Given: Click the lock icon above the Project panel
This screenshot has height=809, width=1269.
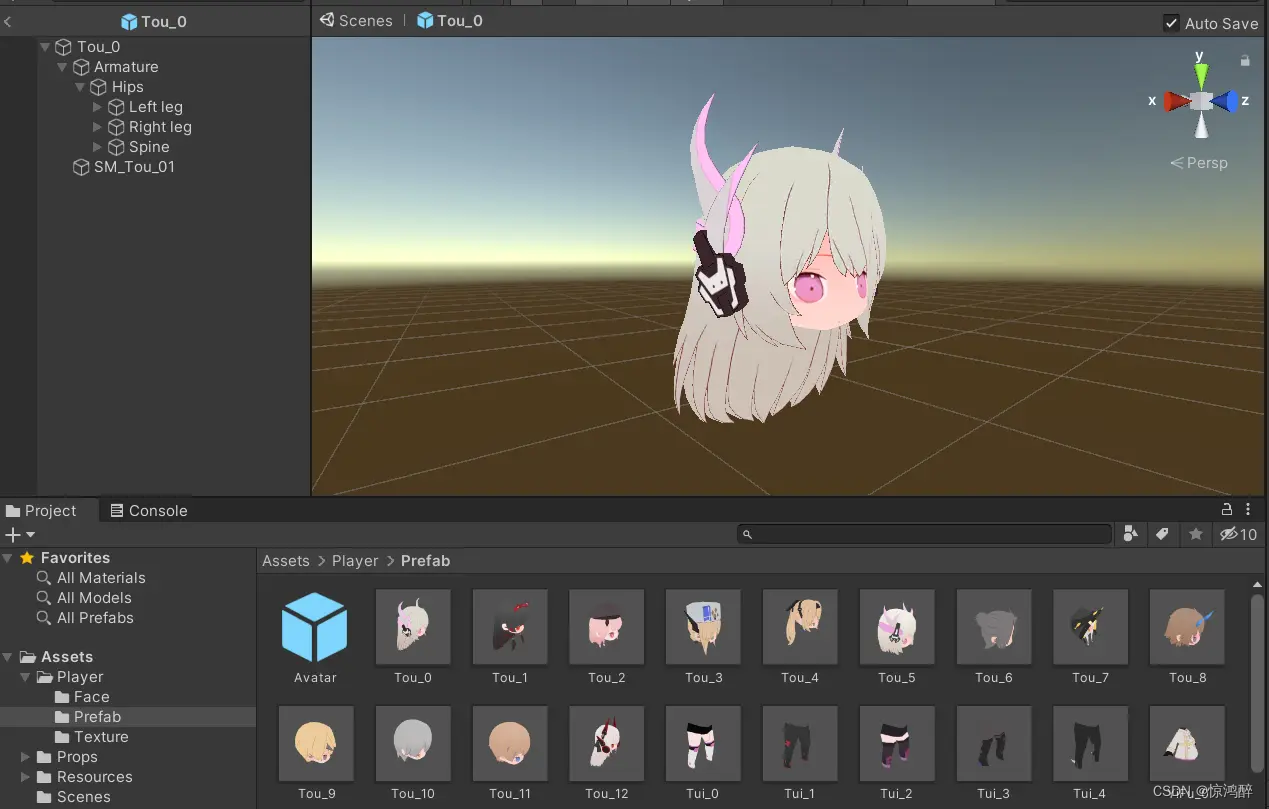Looking at the screenshot, I should (1226, 509).
